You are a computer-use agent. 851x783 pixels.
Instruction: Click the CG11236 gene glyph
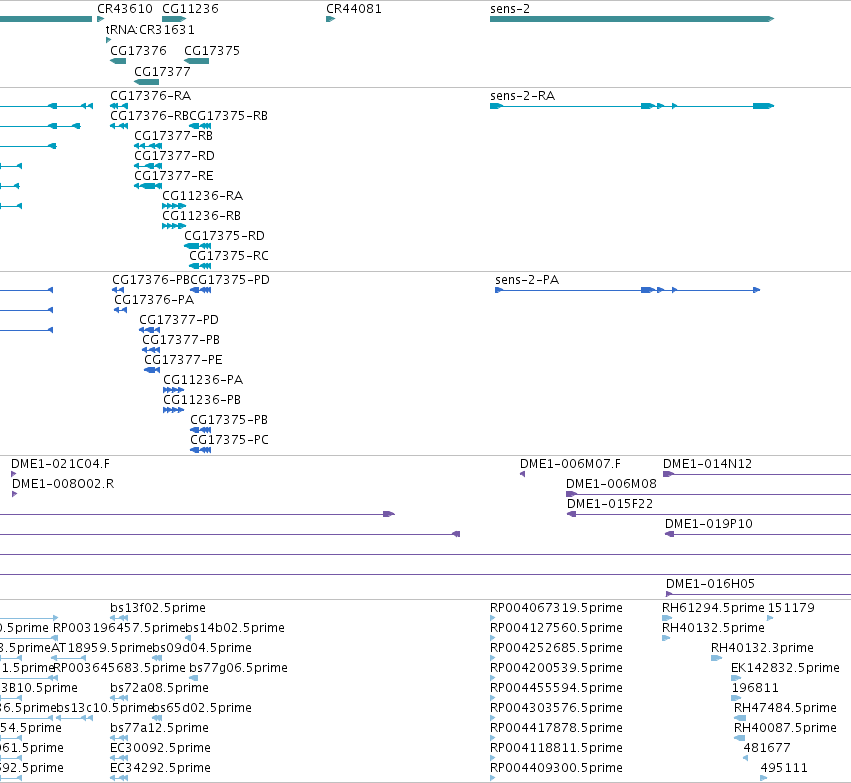174,19
